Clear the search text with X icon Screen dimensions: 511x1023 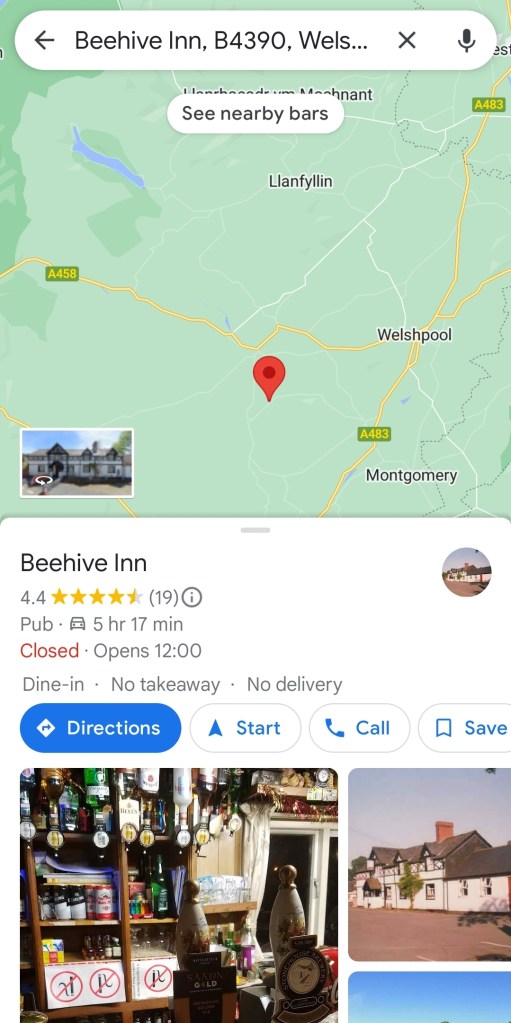pyautogui.click(x=407, y=40)
